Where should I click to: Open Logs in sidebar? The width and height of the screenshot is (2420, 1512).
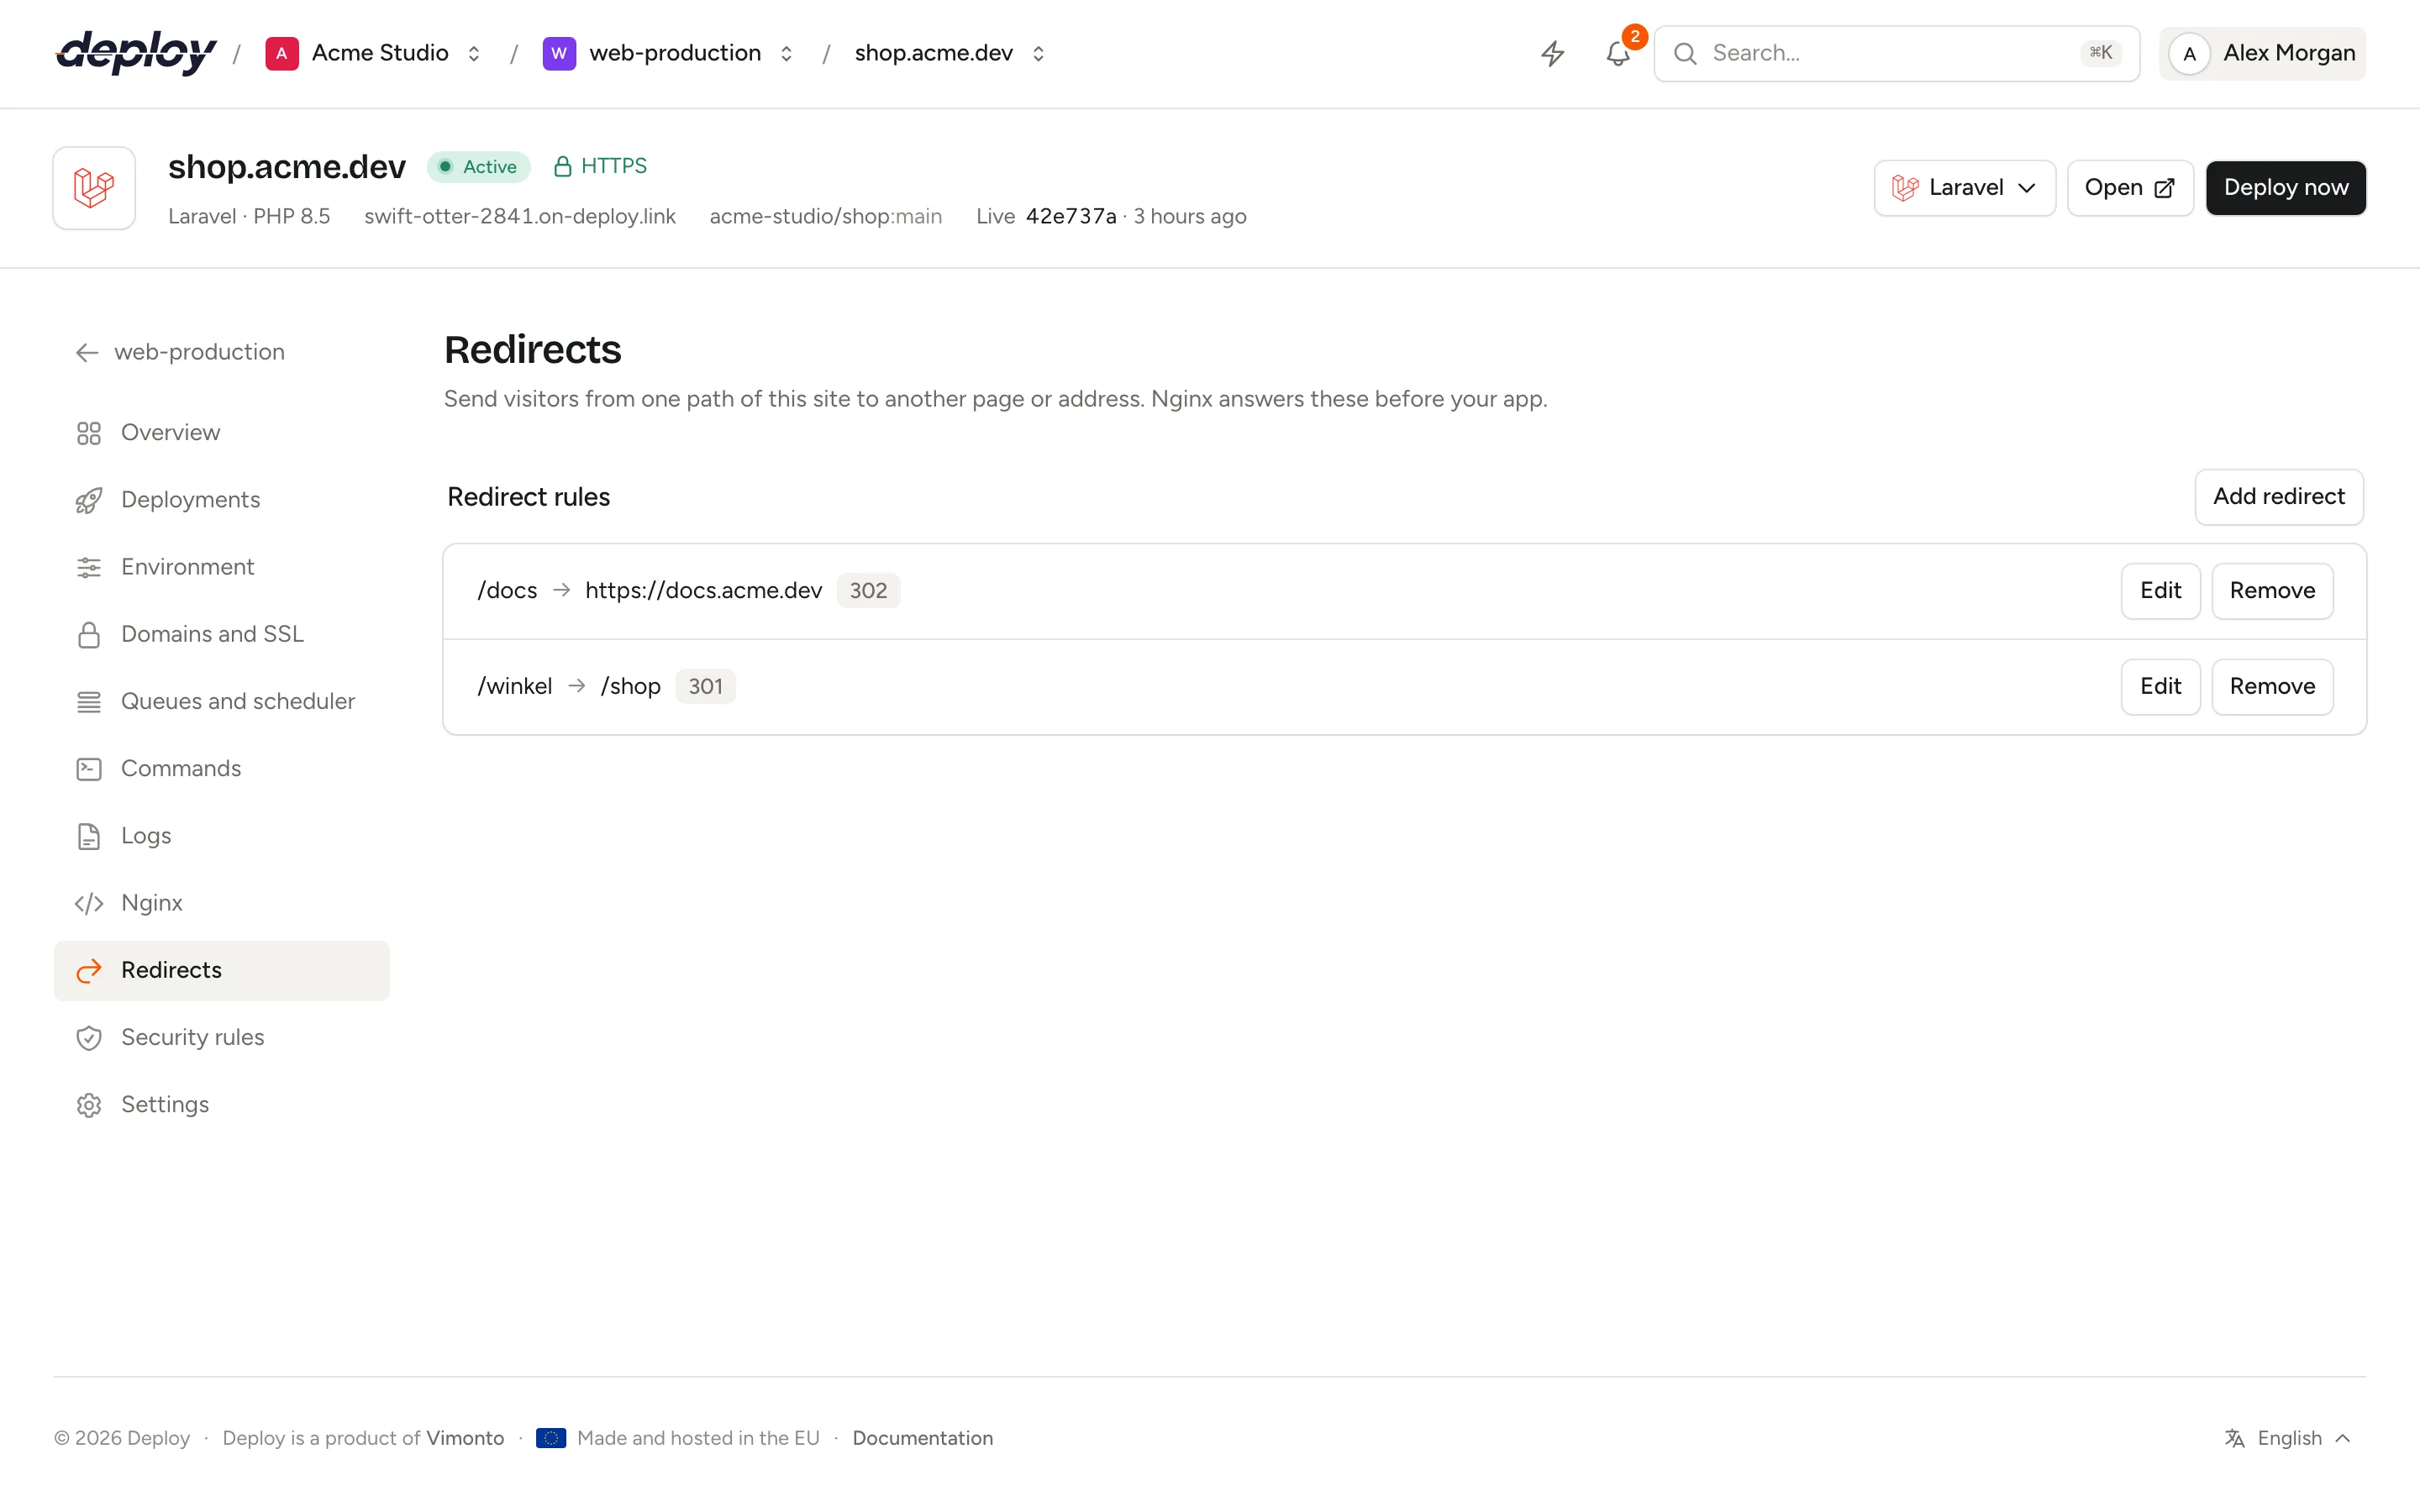[222, 836]
